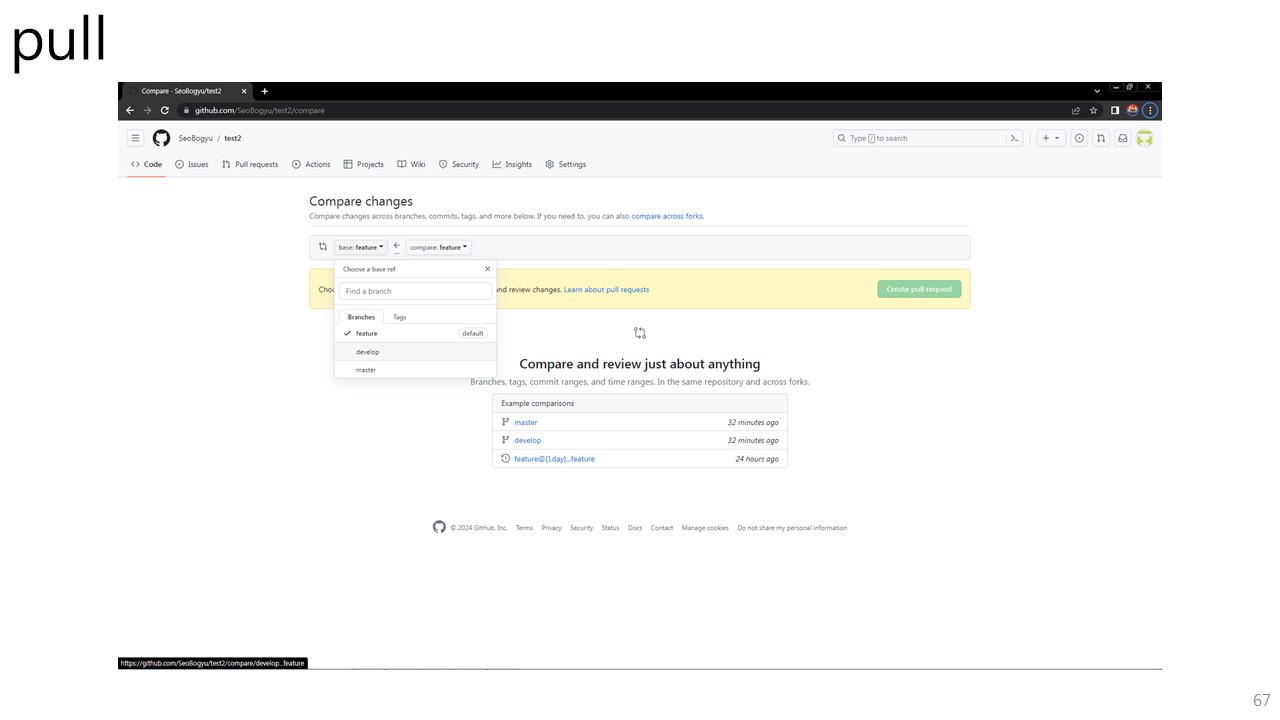Screen dimensions: 1280x720
Task: Go forward with browser forward arrow
Action: (147, 110)
